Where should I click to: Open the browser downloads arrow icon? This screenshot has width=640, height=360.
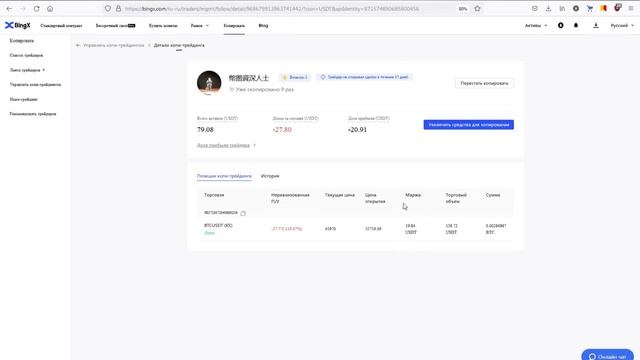tap(548, 9)
